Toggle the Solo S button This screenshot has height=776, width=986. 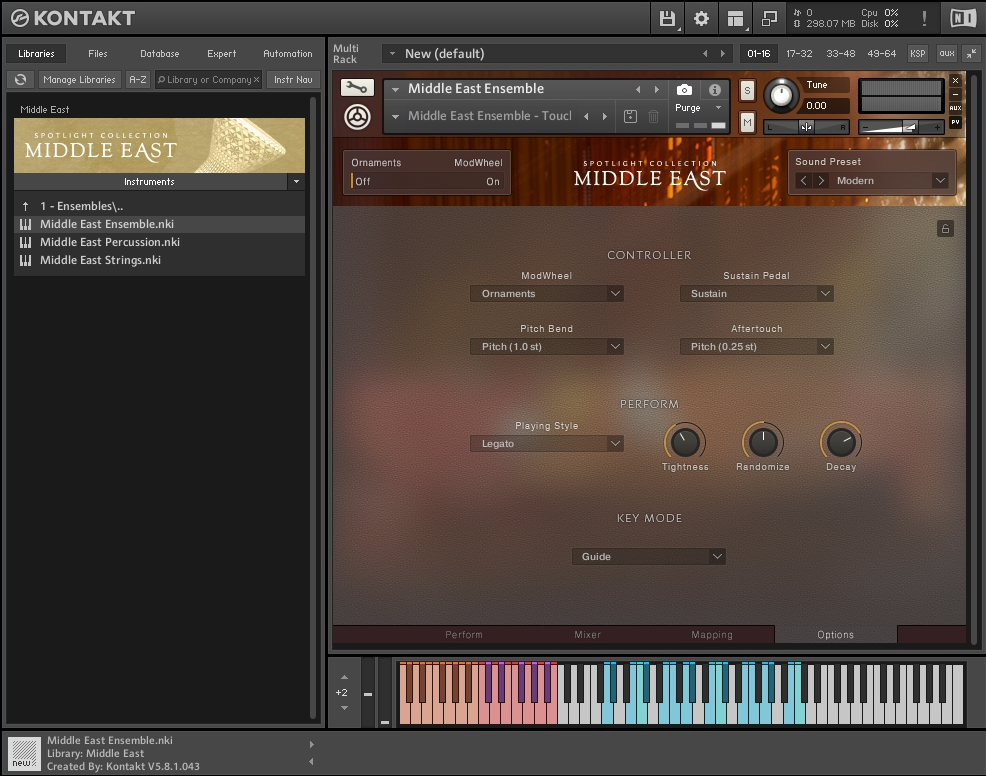click(747, 90)
